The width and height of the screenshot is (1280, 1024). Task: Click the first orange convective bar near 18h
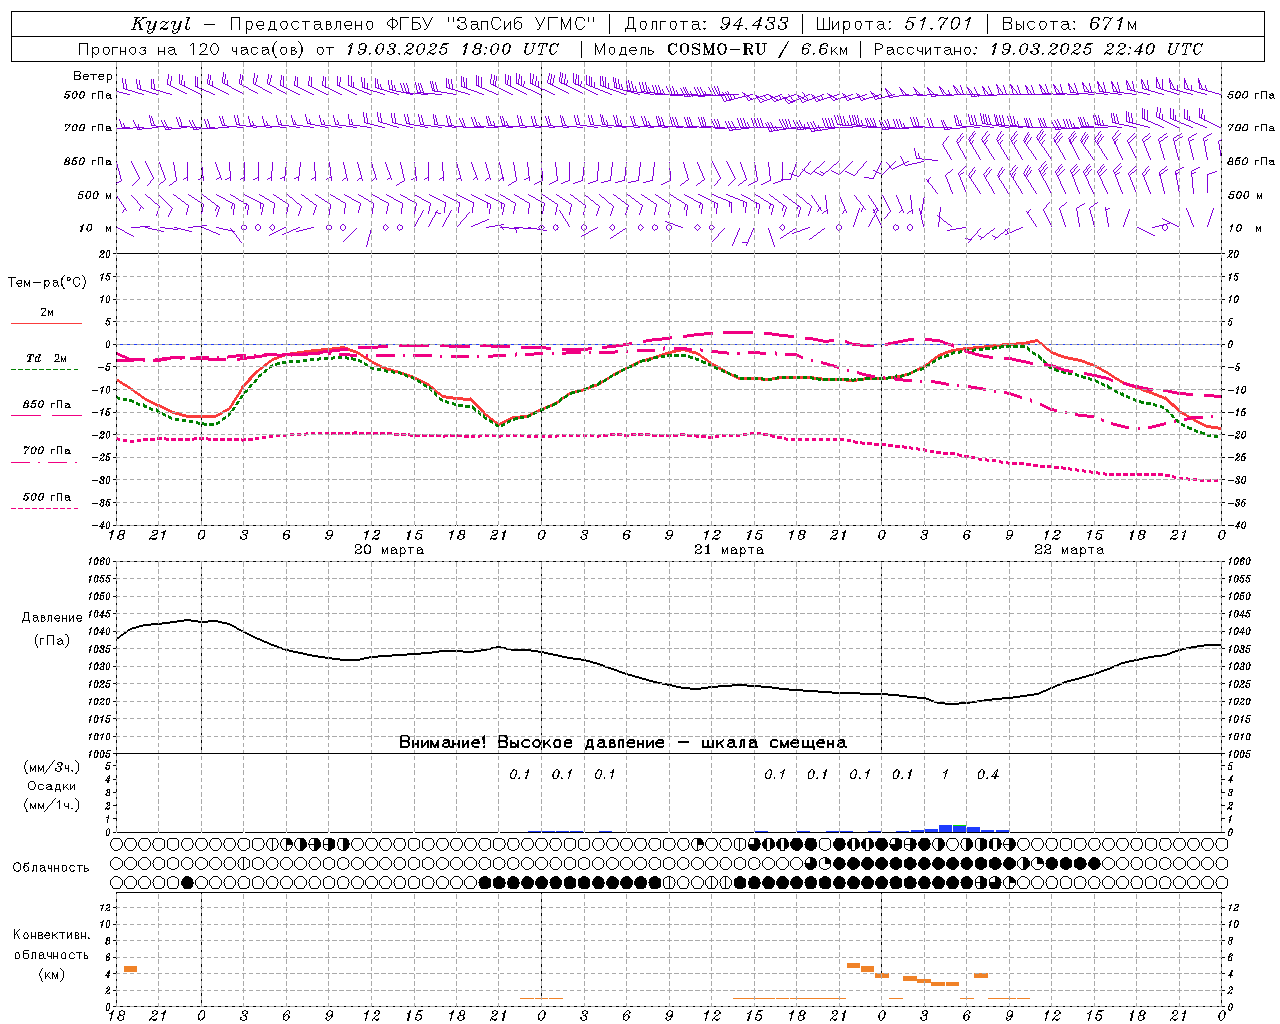[x=130, y=969]
